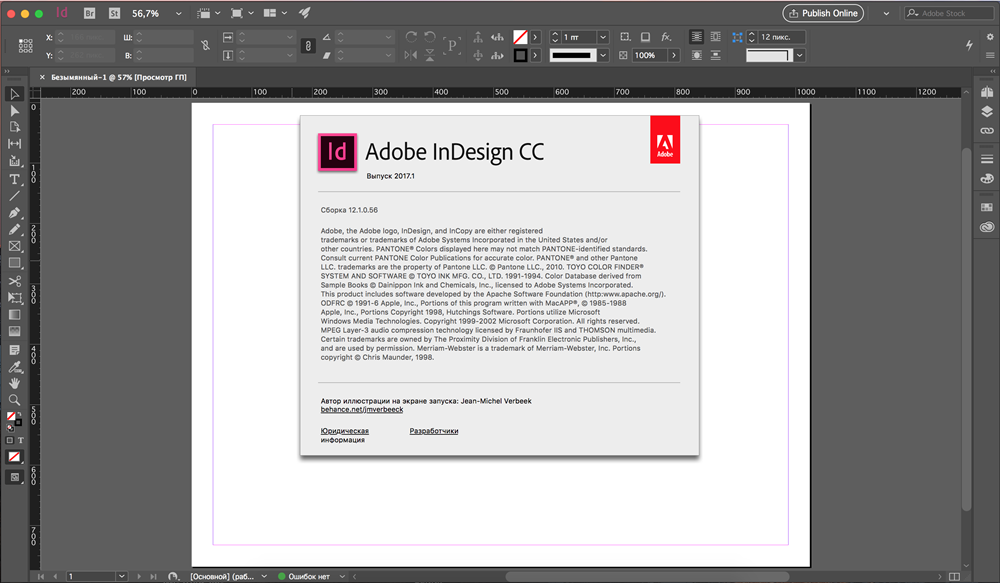1000x583 pixels.
Task: Open Юридическая информация link
Action: [x=344, y=435]
